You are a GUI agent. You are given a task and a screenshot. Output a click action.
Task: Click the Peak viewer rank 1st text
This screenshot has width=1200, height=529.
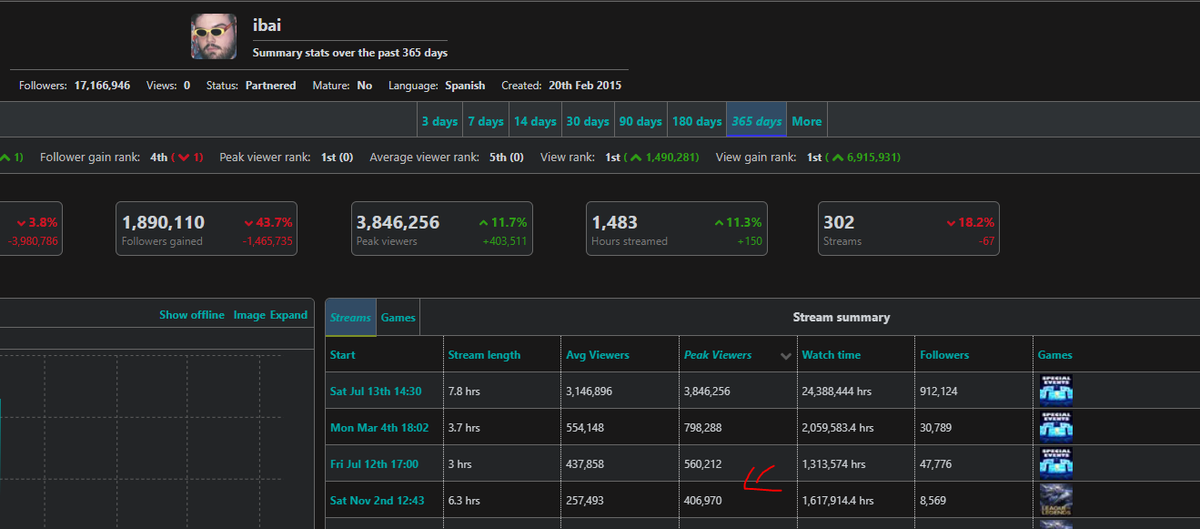[286, 157]
